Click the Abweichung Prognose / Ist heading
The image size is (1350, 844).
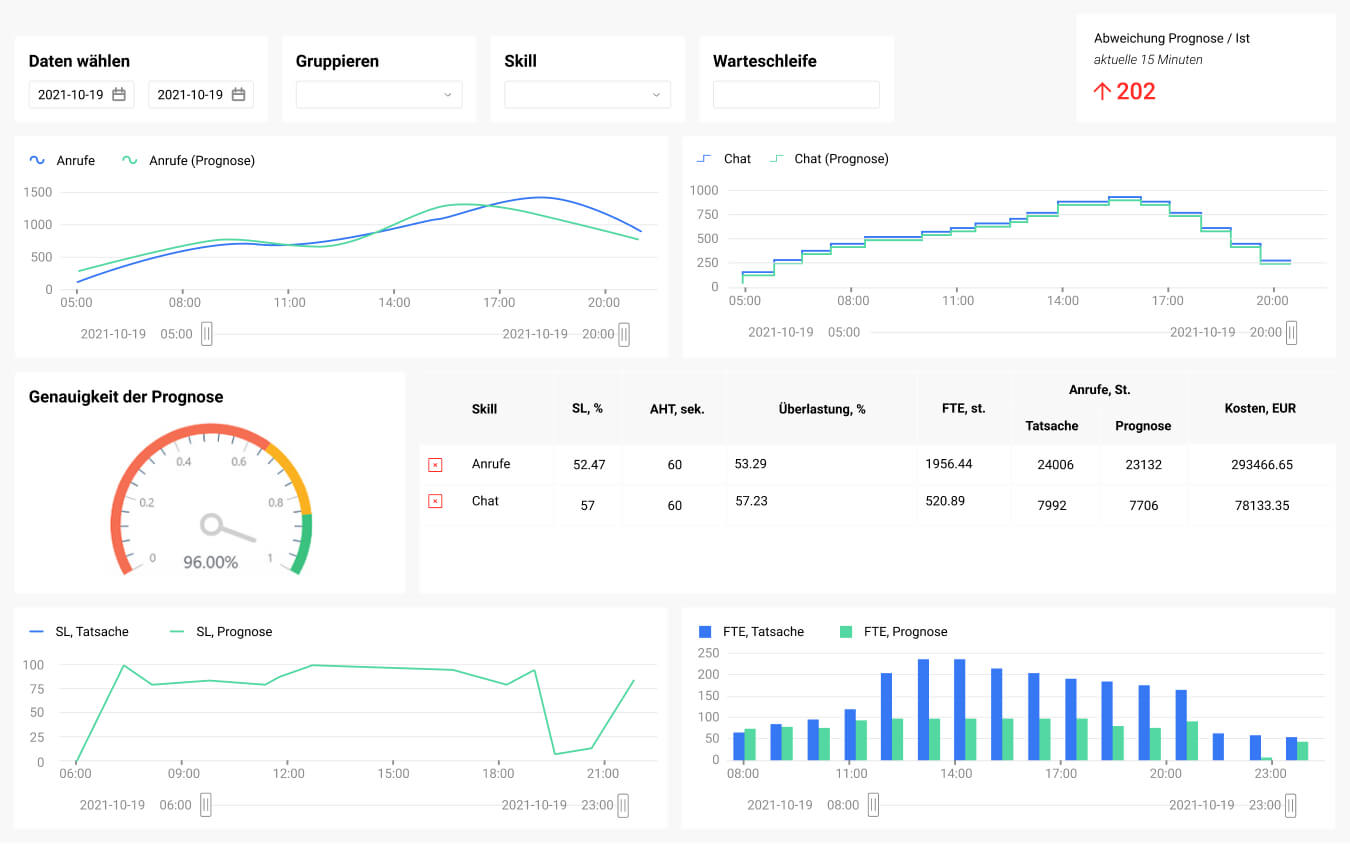pos(1172,38)
